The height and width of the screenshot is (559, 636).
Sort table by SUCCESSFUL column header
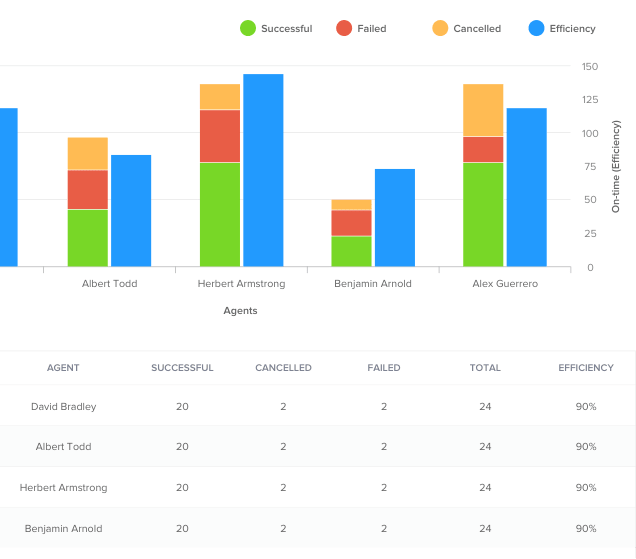coord(182,368)
